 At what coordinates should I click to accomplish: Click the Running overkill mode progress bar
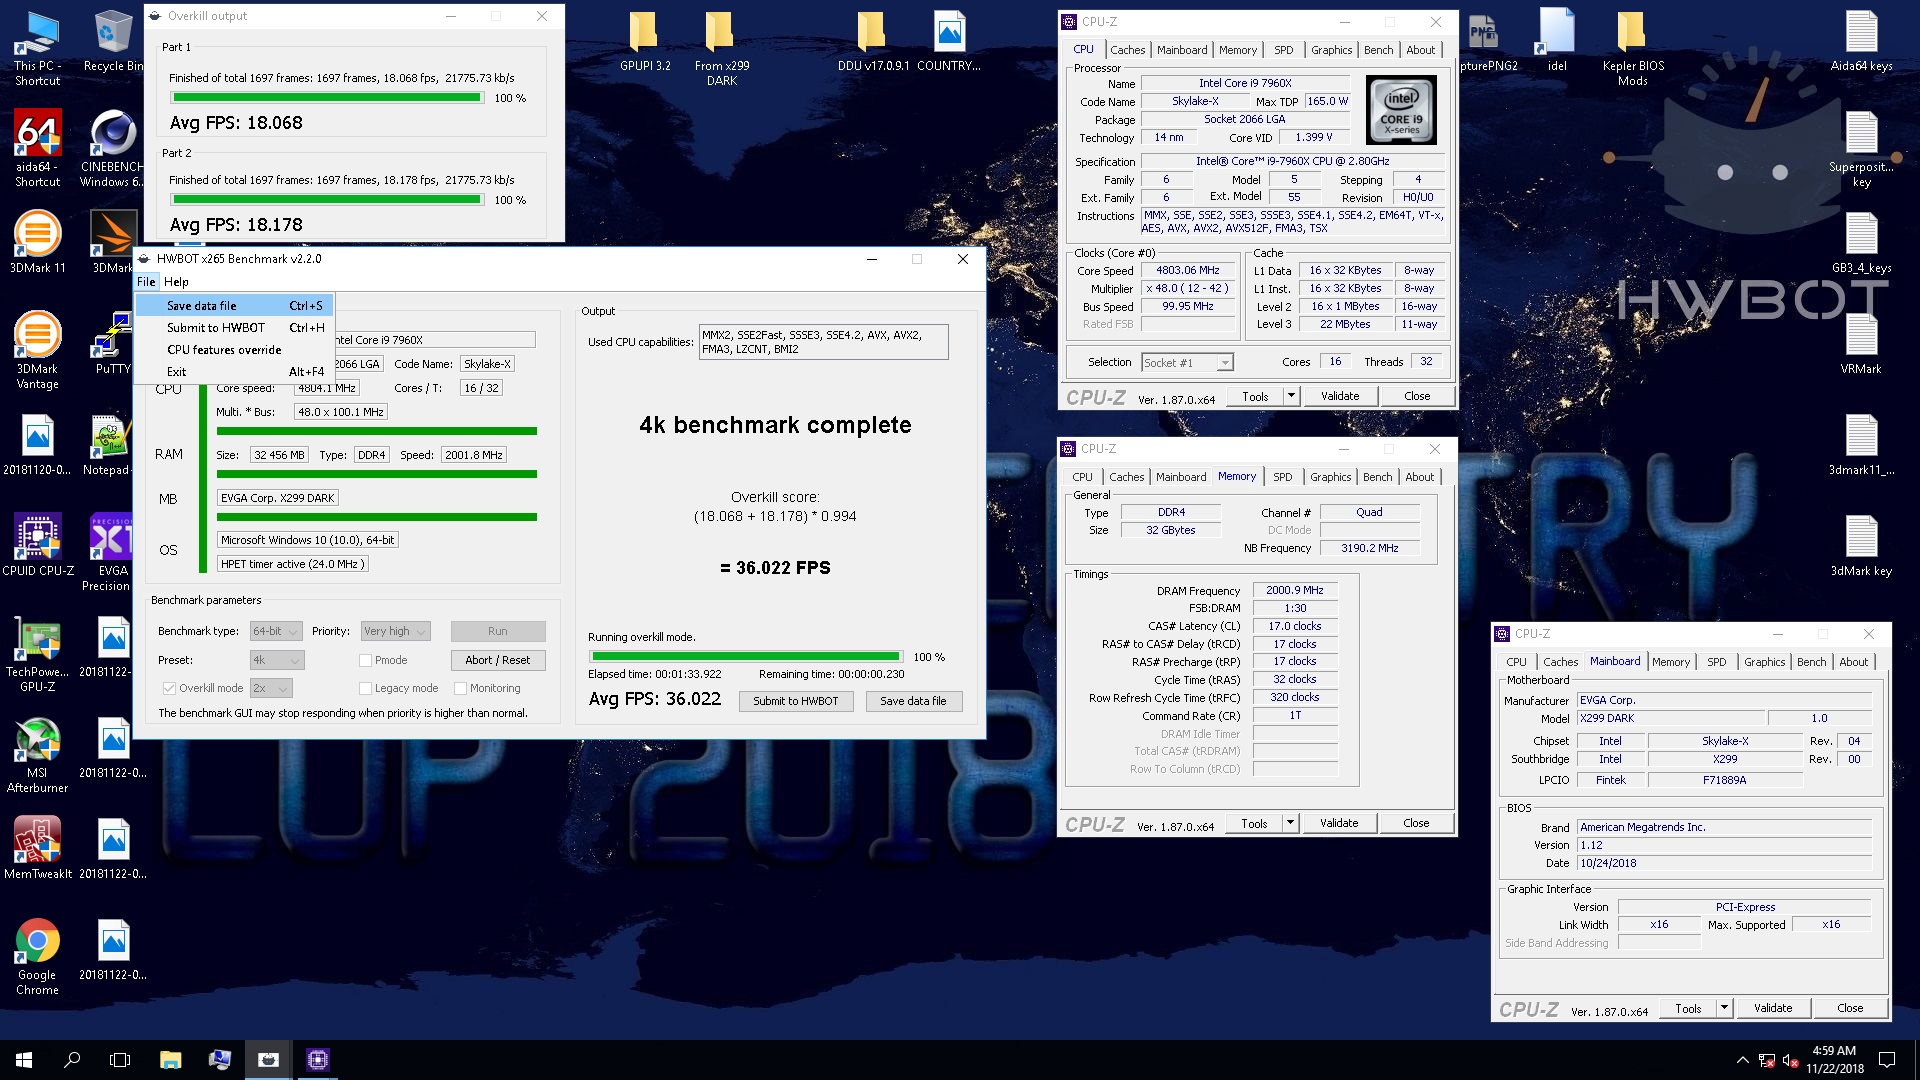tap(746, 657)
